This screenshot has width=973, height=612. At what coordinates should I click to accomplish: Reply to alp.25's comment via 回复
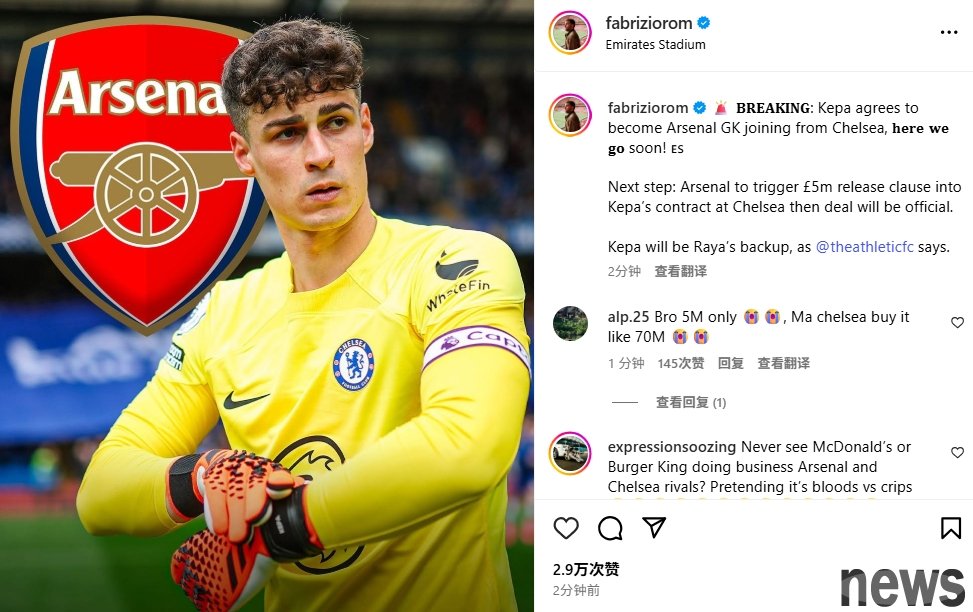coord(730,363)
